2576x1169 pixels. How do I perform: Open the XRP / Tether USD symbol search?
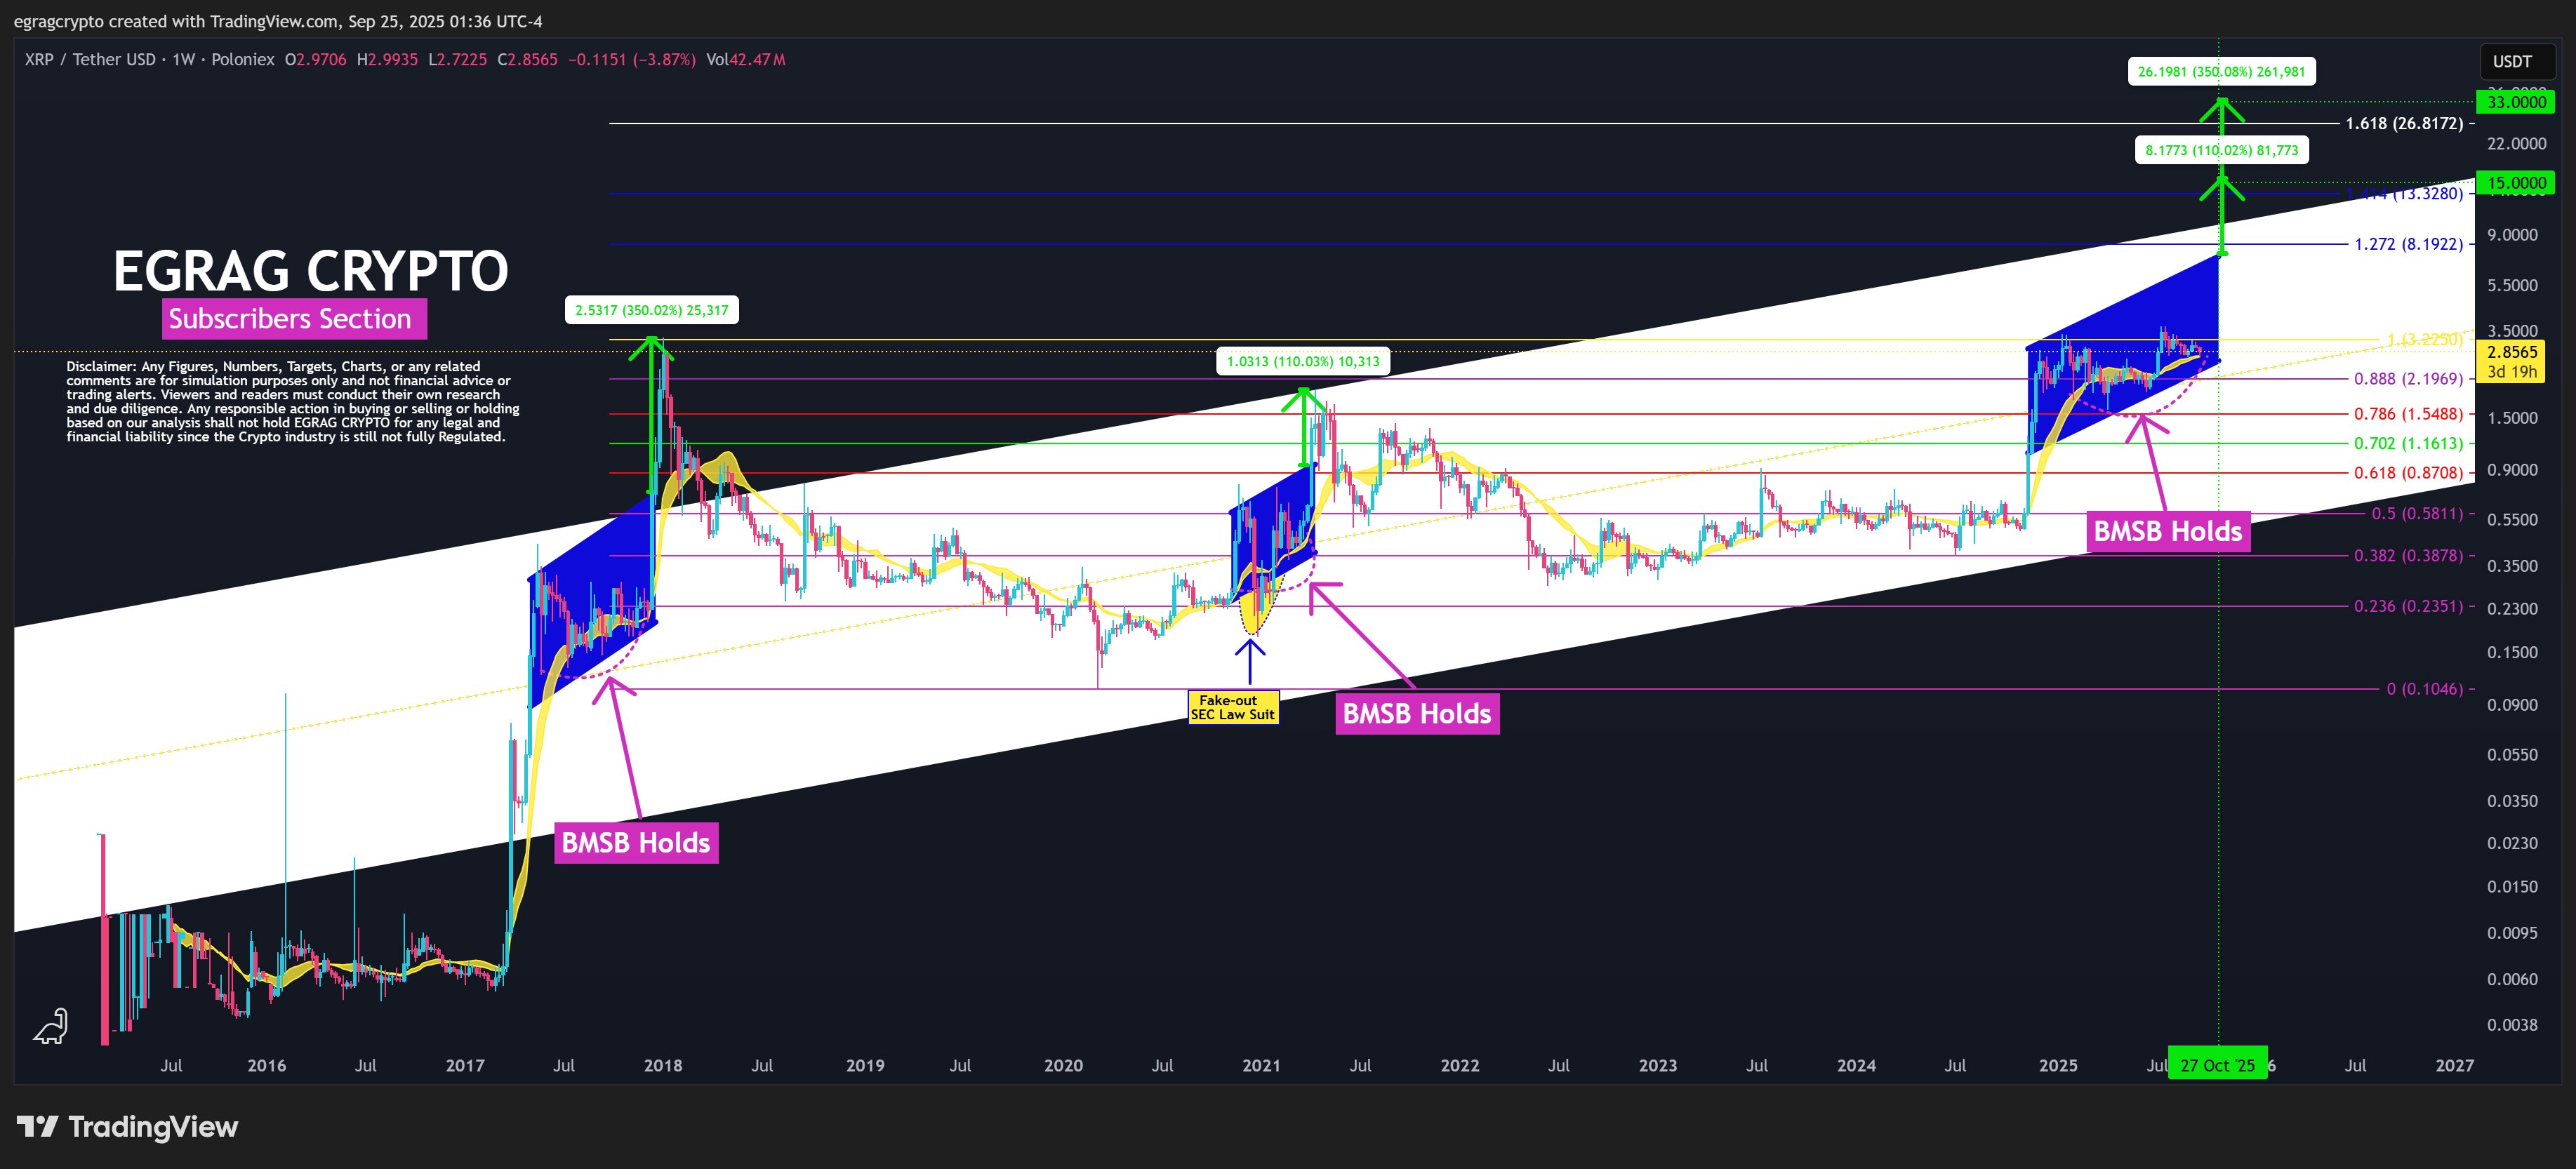(x=89, y=60)
